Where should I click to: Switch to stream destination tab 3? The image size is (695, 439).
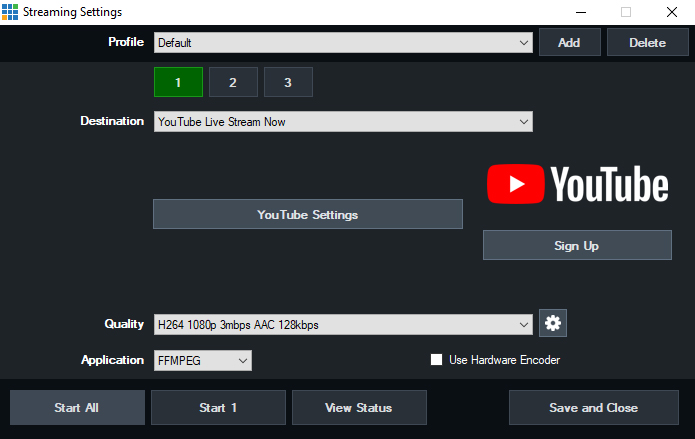288,82
